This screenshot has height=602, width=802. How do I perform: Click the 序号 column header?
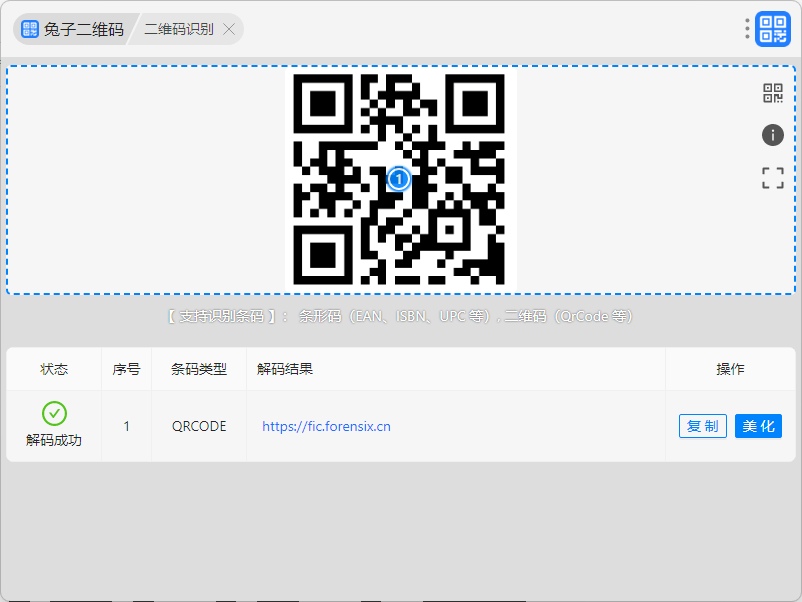coord(126,369)
